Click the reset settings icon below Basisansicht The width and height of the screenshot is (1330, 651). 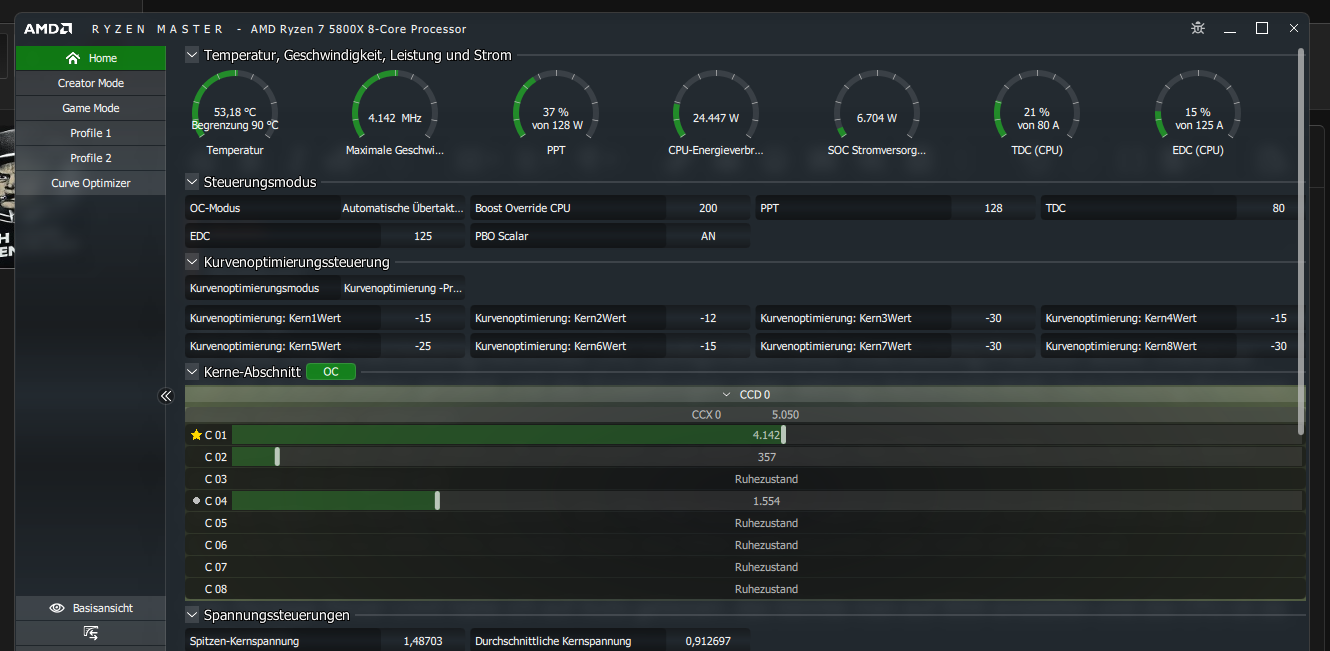click(91, 633)
